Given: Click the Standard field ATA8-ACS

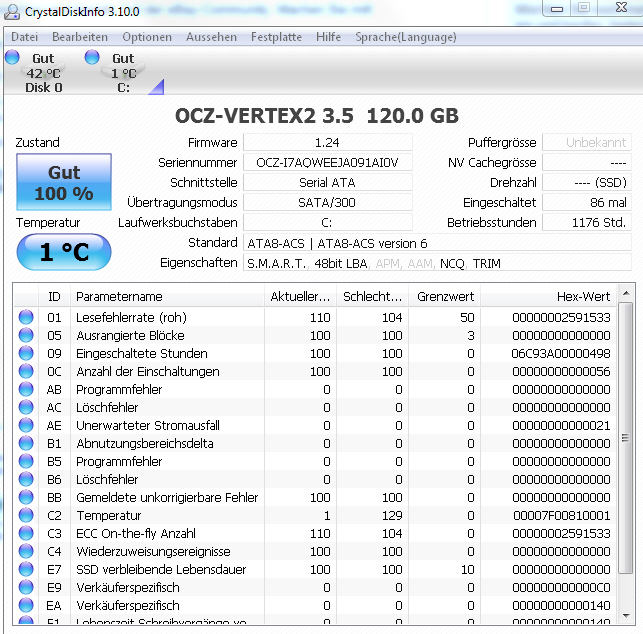Looking at the screenshot, I should [437, 243].
